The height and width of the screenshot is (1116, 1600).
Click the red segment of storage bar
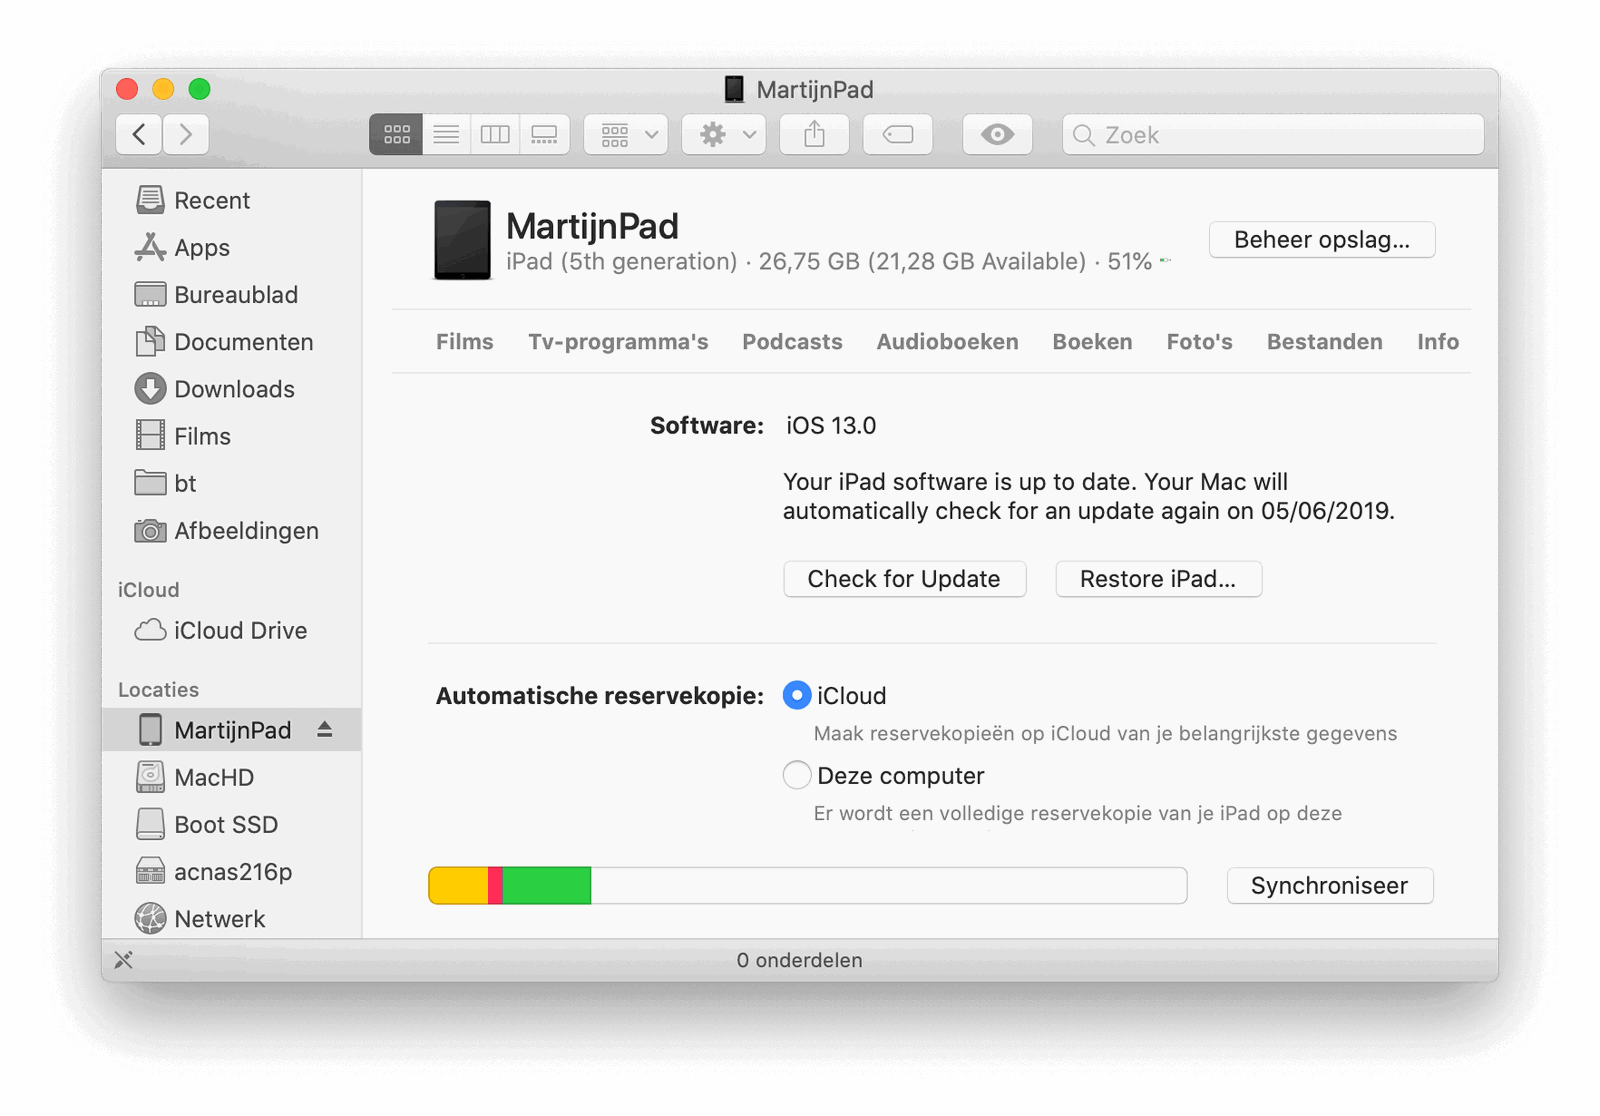pos(495,886)
